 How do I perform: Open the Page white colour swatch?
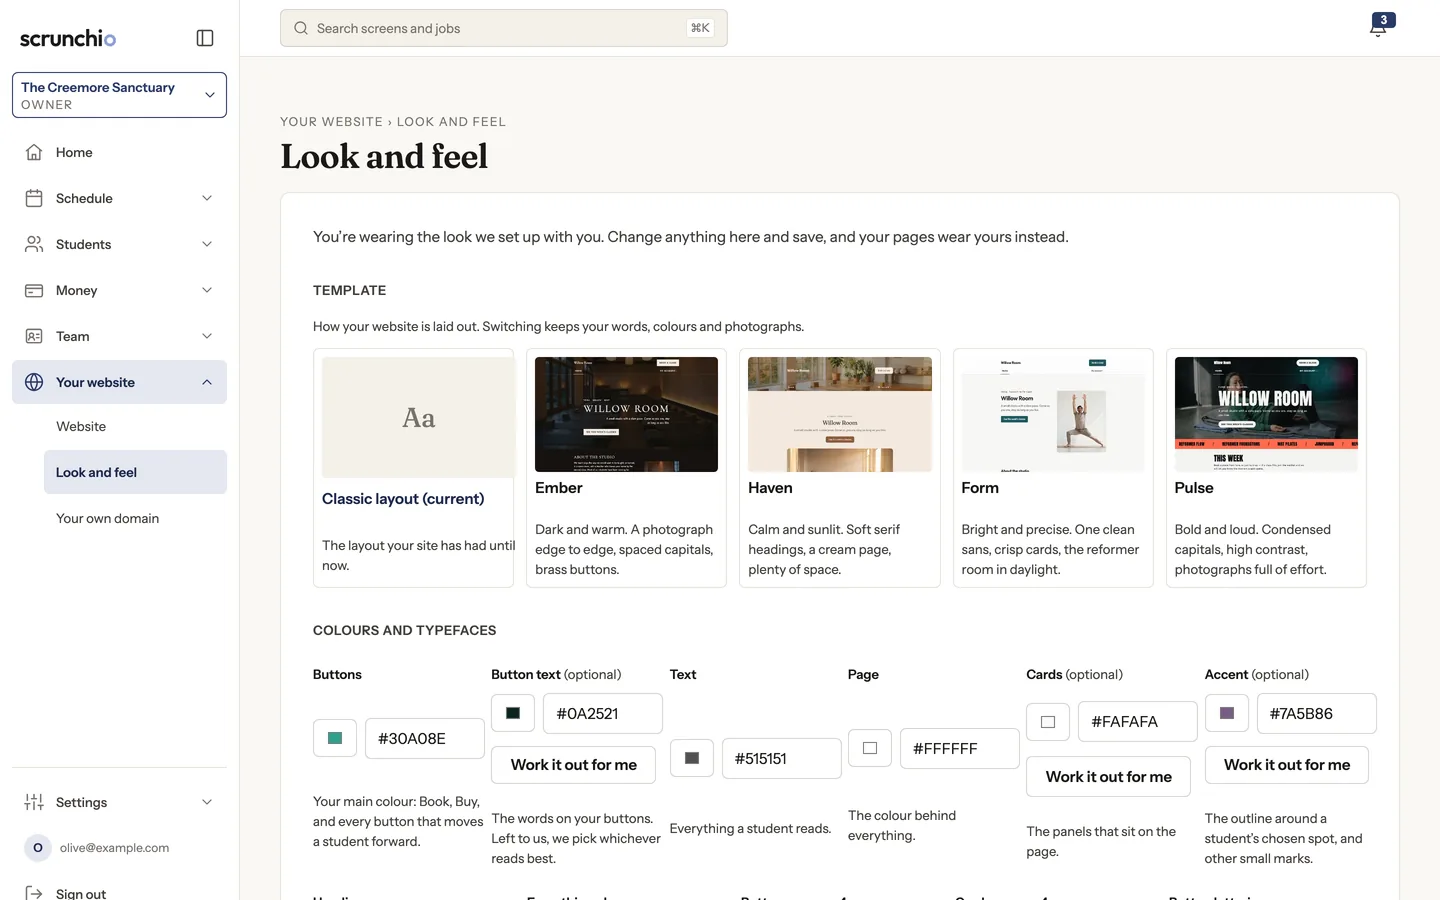870,748
